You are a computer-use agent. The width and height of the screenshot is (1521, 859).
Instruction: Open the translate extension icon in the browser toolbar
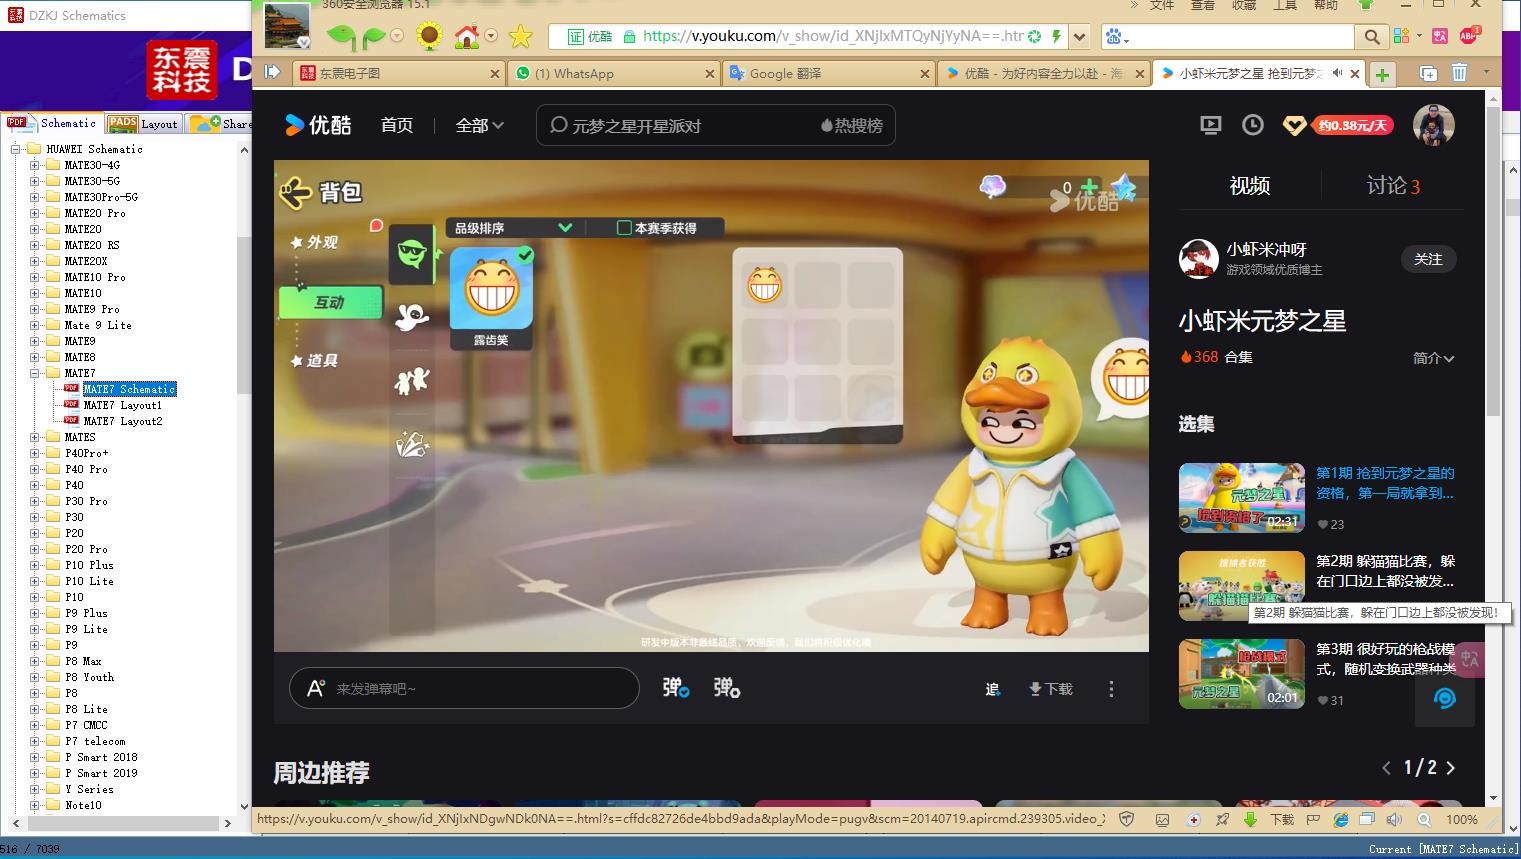(x=1439, y=36)
